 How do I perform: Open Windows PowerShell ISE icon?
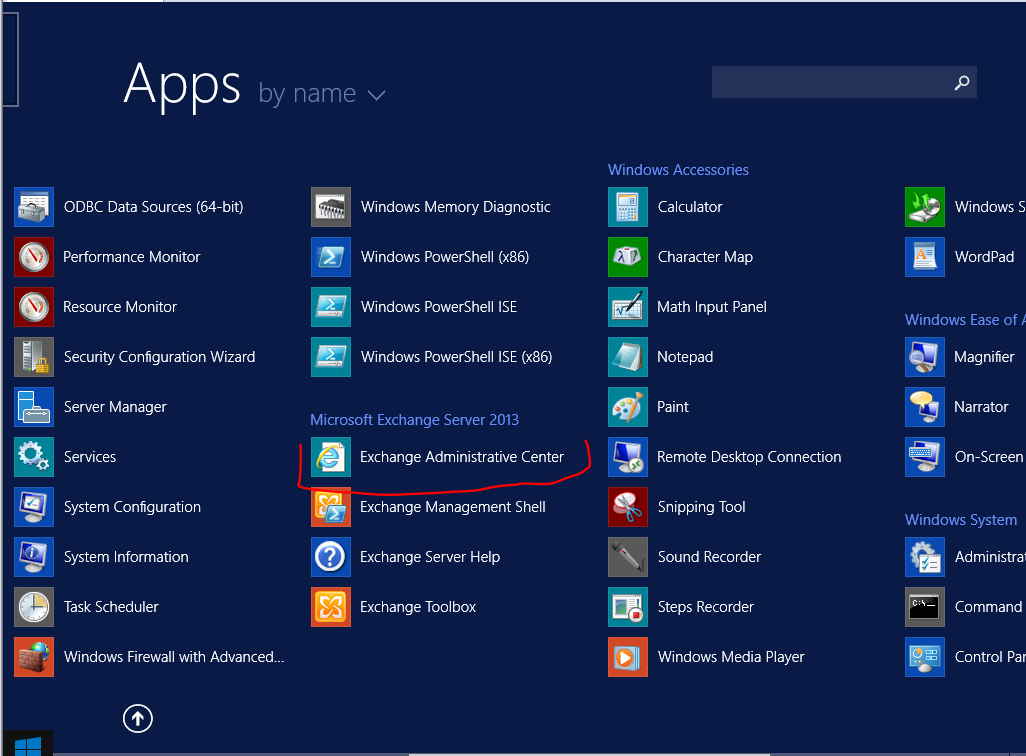coord(331,307)
